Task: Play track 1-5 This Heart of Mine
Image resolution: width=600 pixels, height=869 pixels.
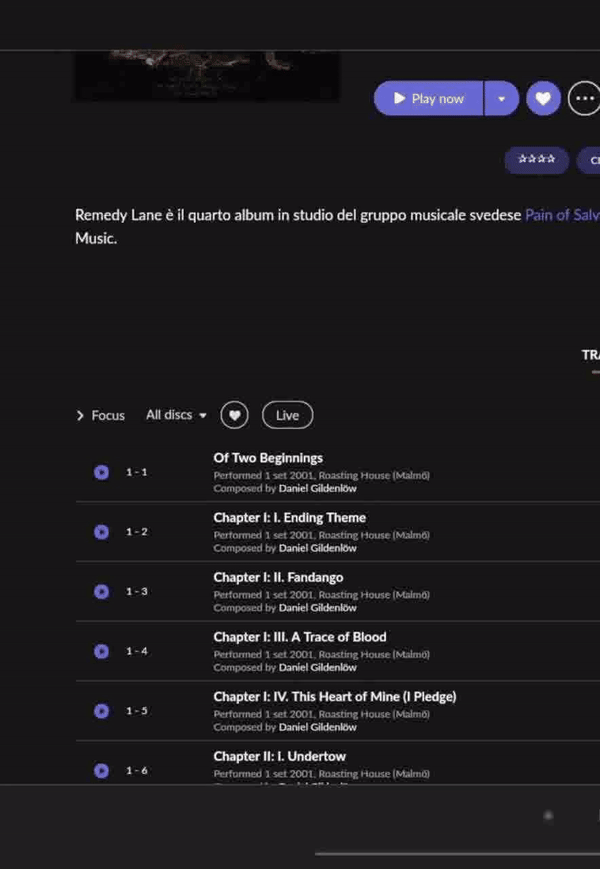Action: point(101,711)
